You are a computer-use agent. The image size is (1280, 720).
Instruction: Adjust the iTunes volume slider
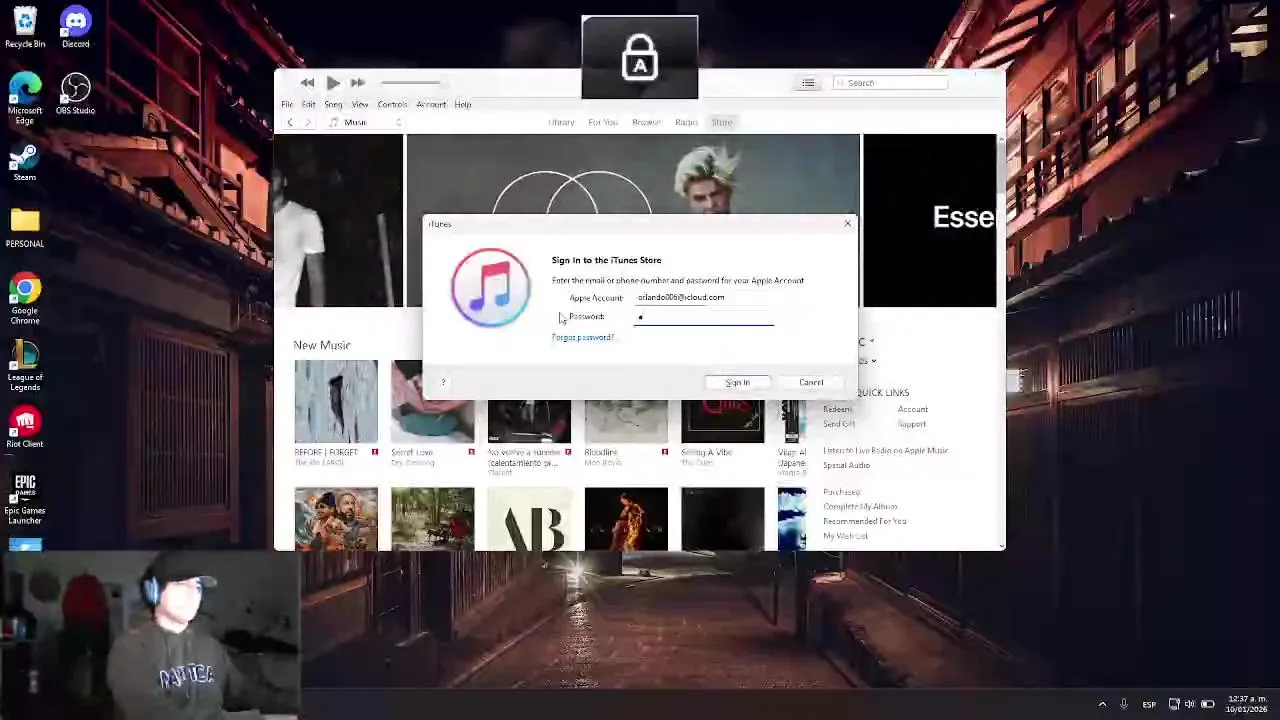coord(410,83)
